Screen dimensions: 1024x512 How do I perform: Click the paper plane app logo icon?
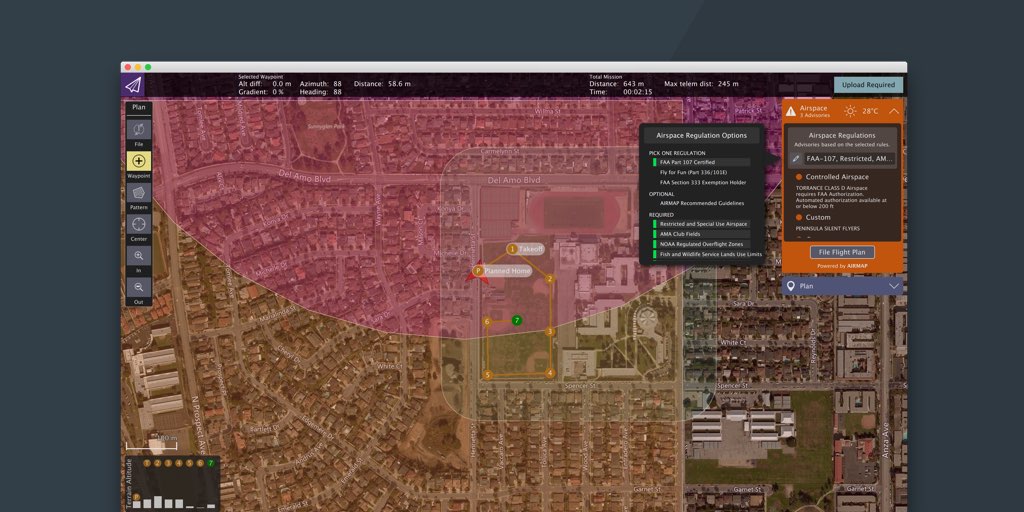click(x=133, y=85)
